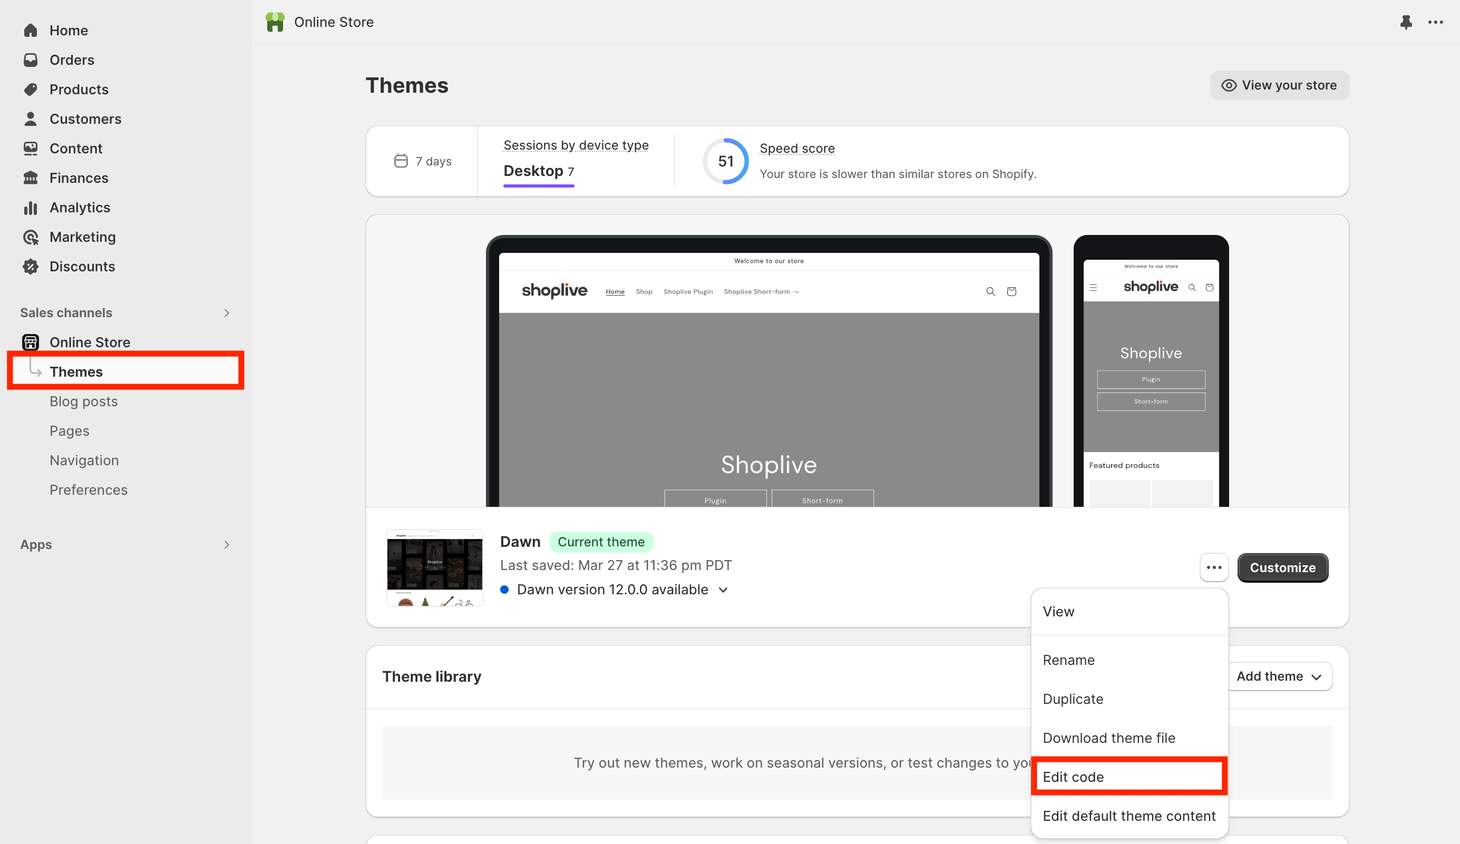Click the Home house icon in sidebar
The height and width of the screenshot is (844, 1460).
click(31, 31)
